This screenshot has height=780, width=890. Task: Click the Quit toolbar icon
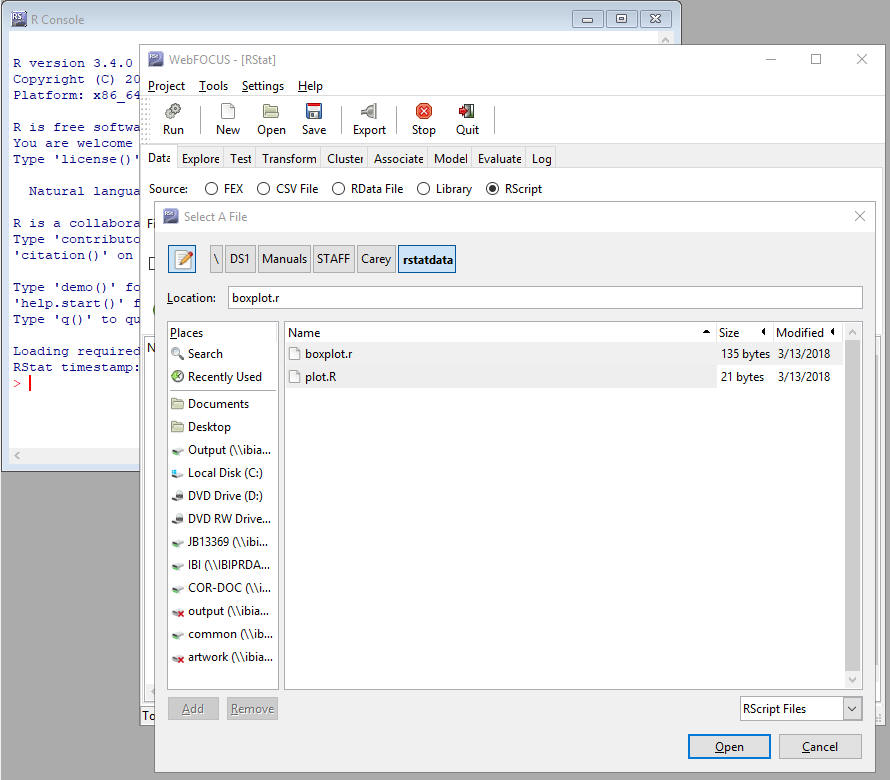click(x=467, y=111)
